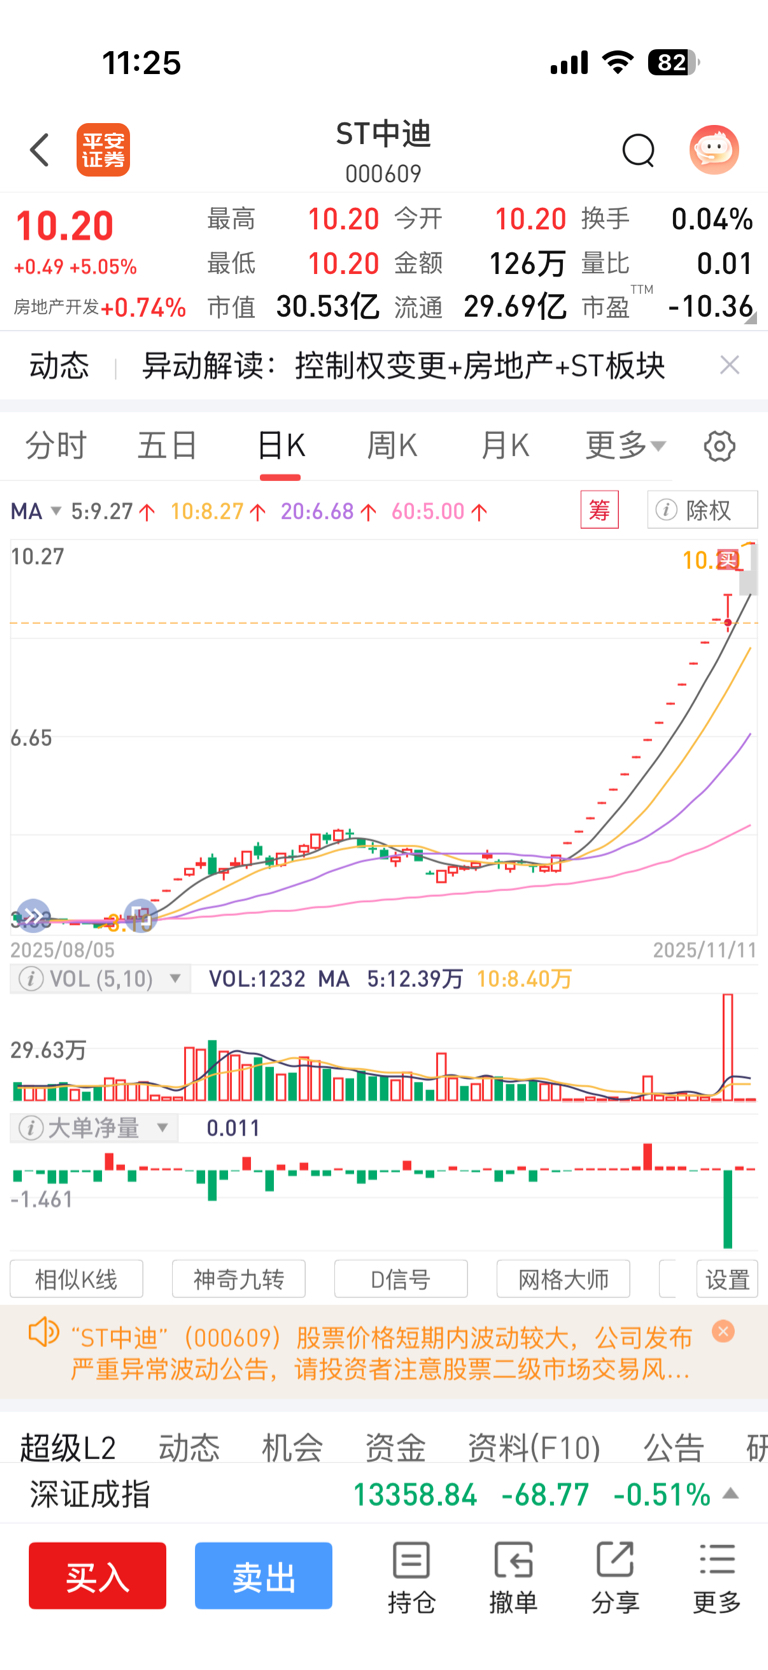Open 大单净量 indicator dropdown
Image resolution: width=768 pixels, height=1670 pixels.
click(162, 1128)
